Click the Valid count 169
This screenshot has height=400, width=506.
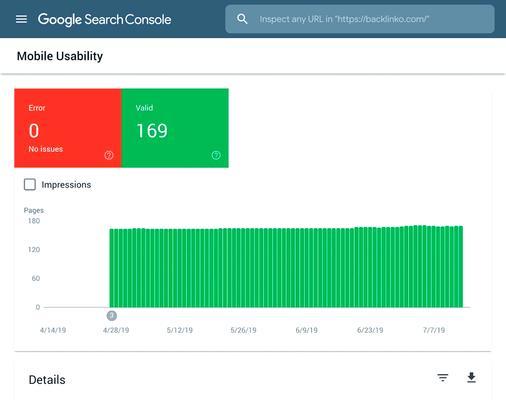pos(152,131)
